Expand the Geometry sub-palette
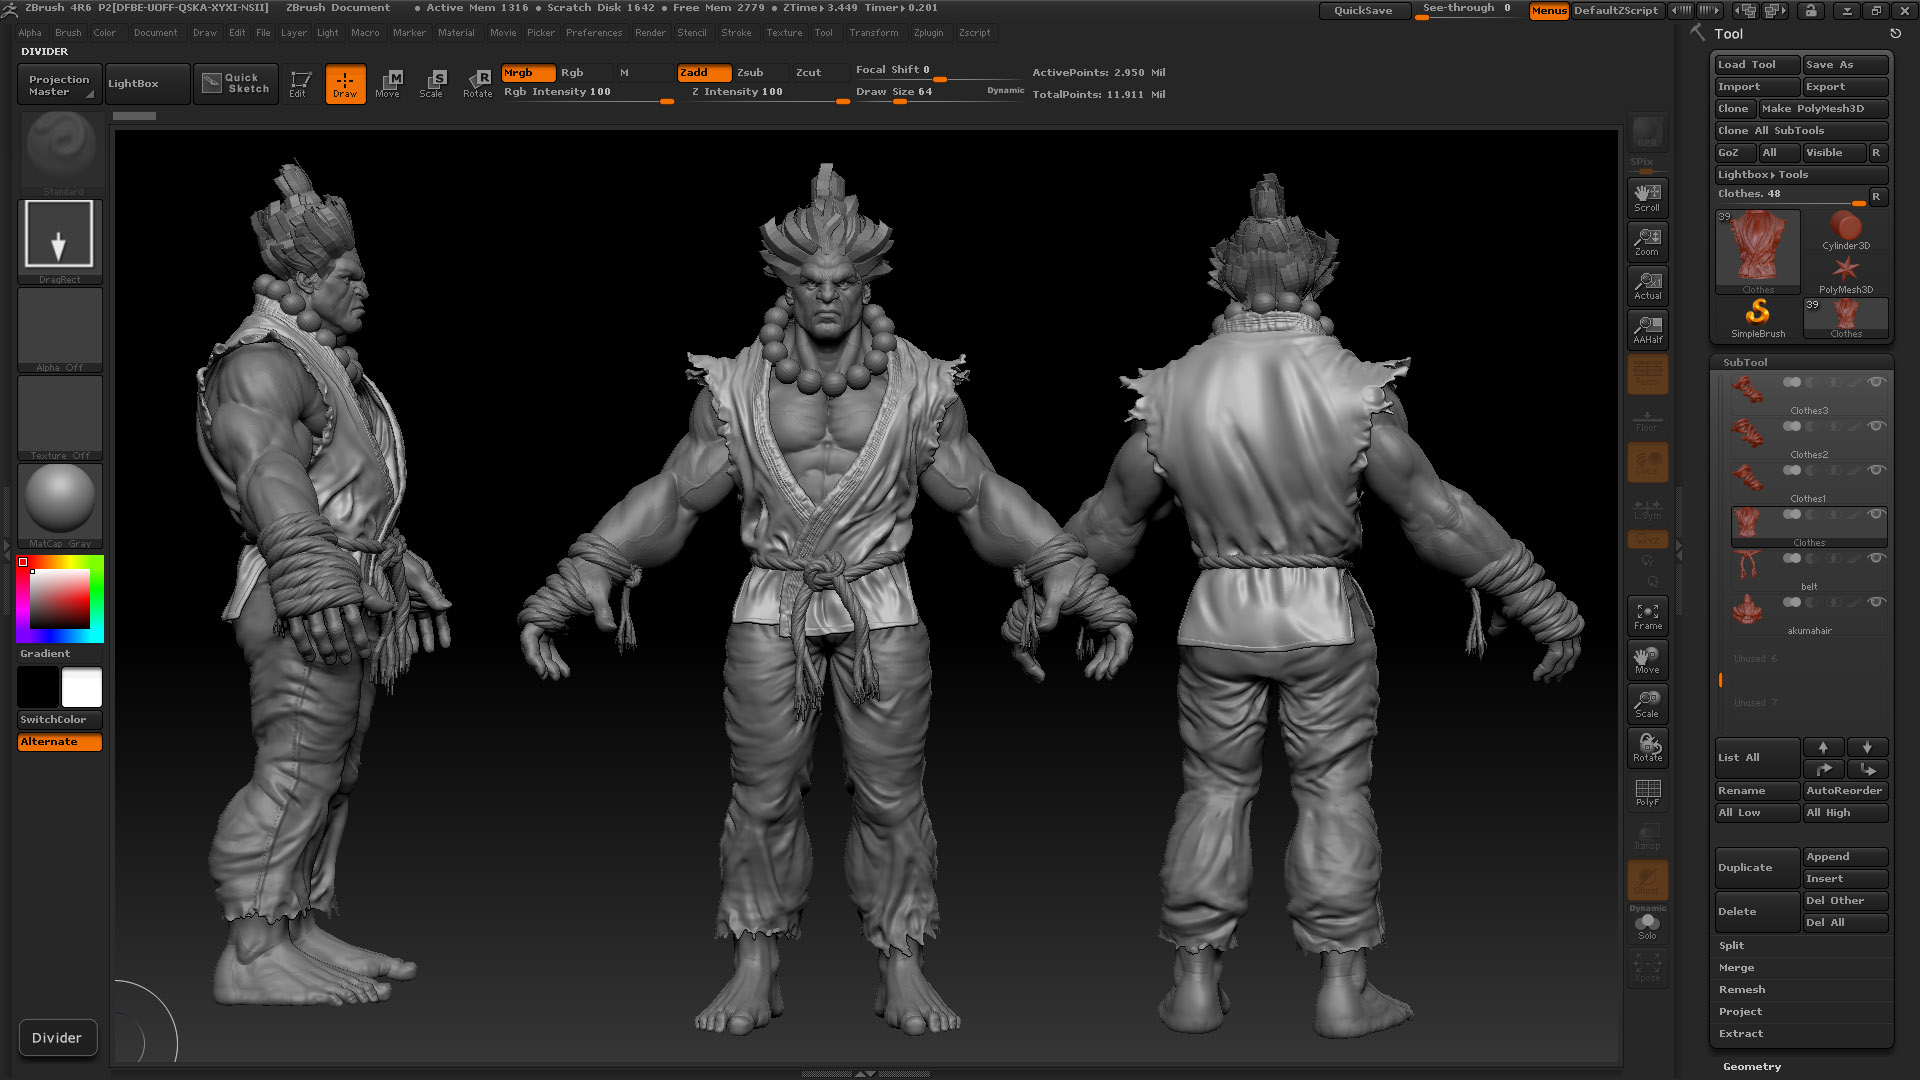Viewport: 1920px width, 1080px height. point(1752,1067)
